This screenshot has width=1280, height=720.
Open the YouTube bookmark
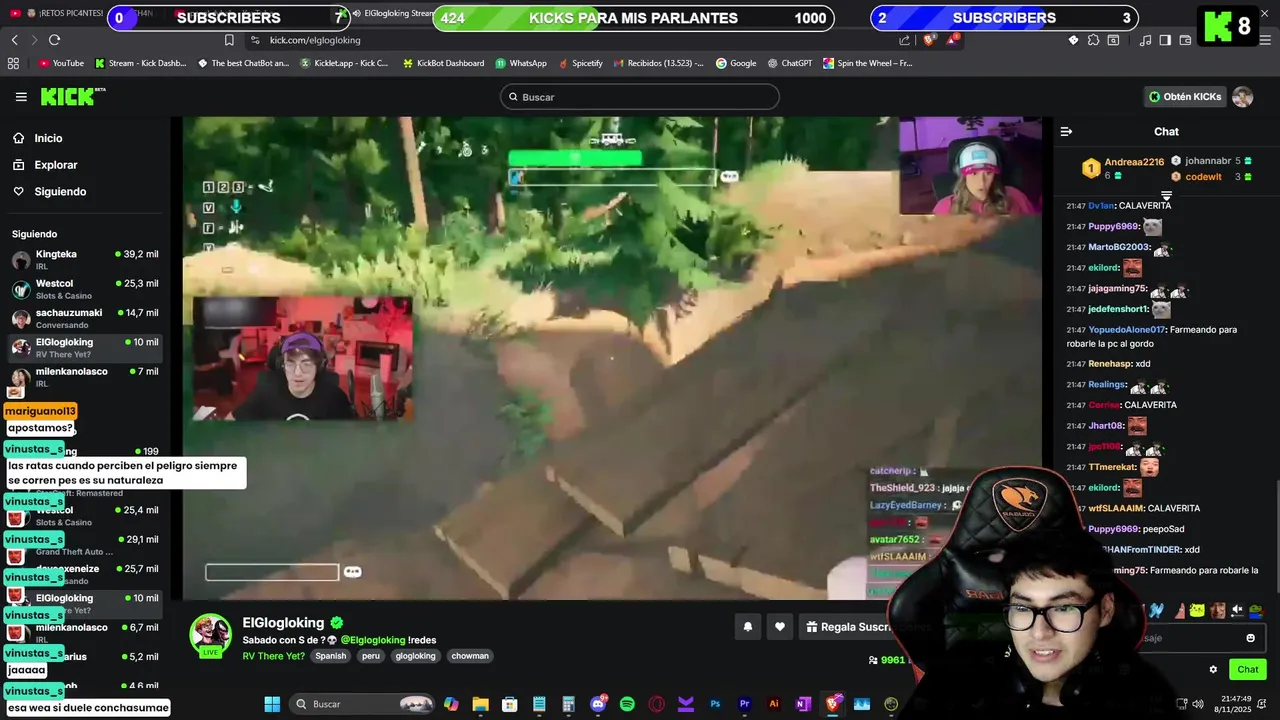[61, 63]
